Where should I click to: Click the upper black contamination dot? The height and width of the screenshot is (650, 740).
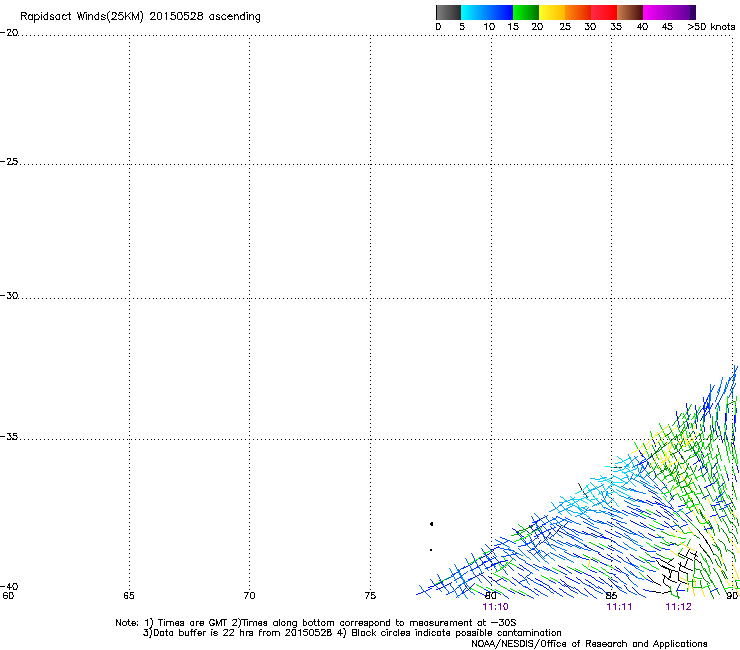431,524
